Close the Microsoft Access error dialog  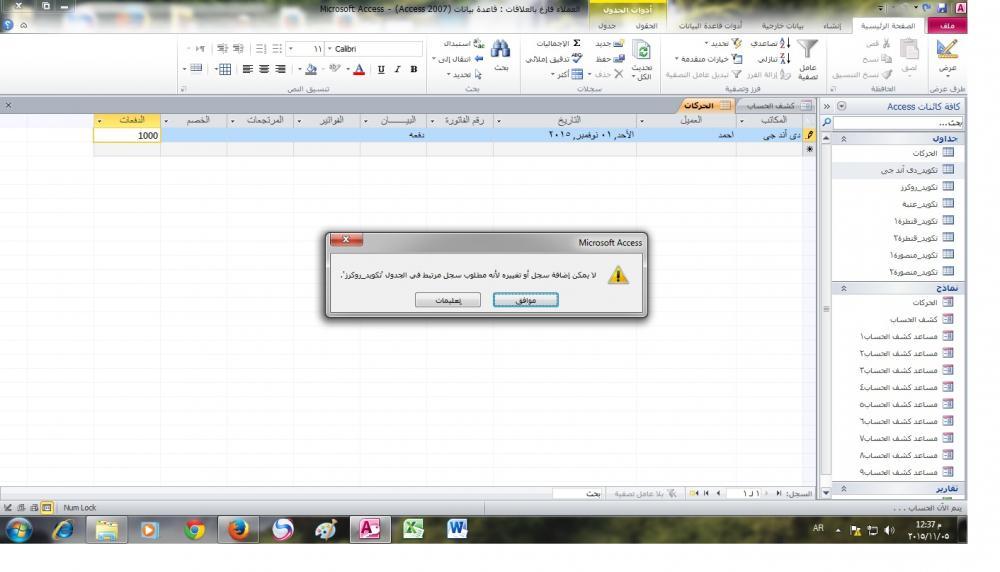tap(346, 240)
